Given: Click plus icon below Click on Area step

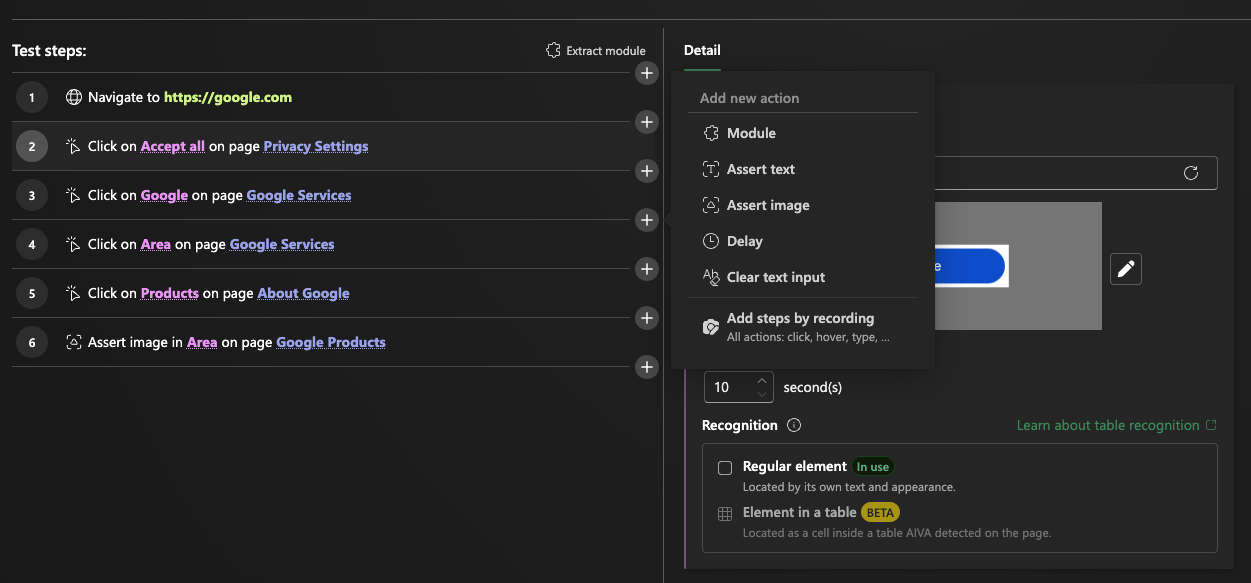Looking at the screenshot, I should [x=647, y=269].
